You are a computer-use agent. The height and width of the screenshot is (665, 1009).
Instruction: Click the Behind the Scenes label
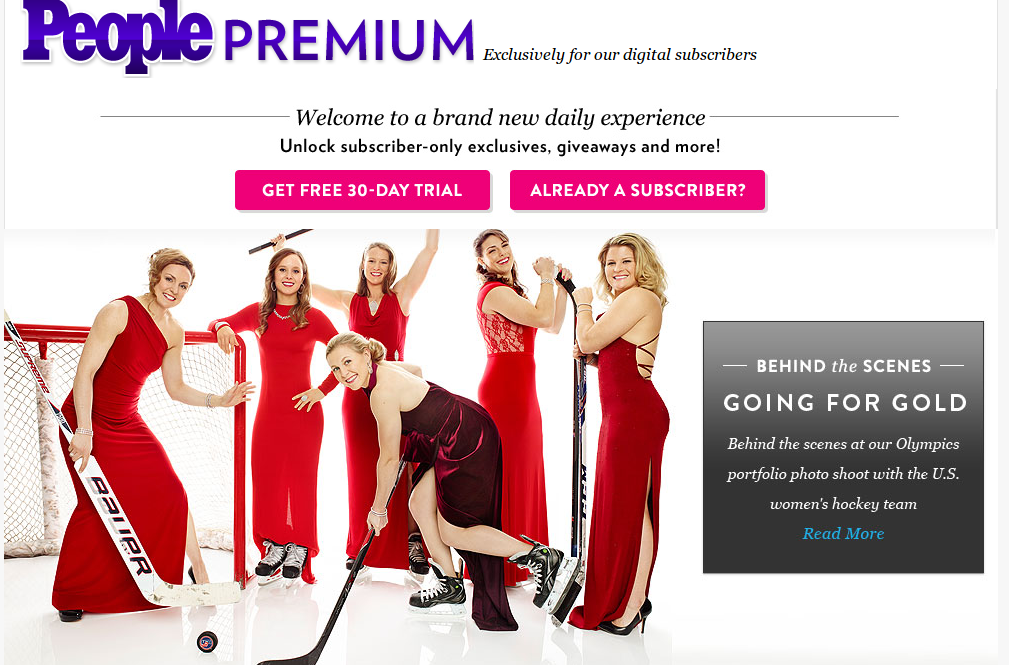tap(844, 366)
